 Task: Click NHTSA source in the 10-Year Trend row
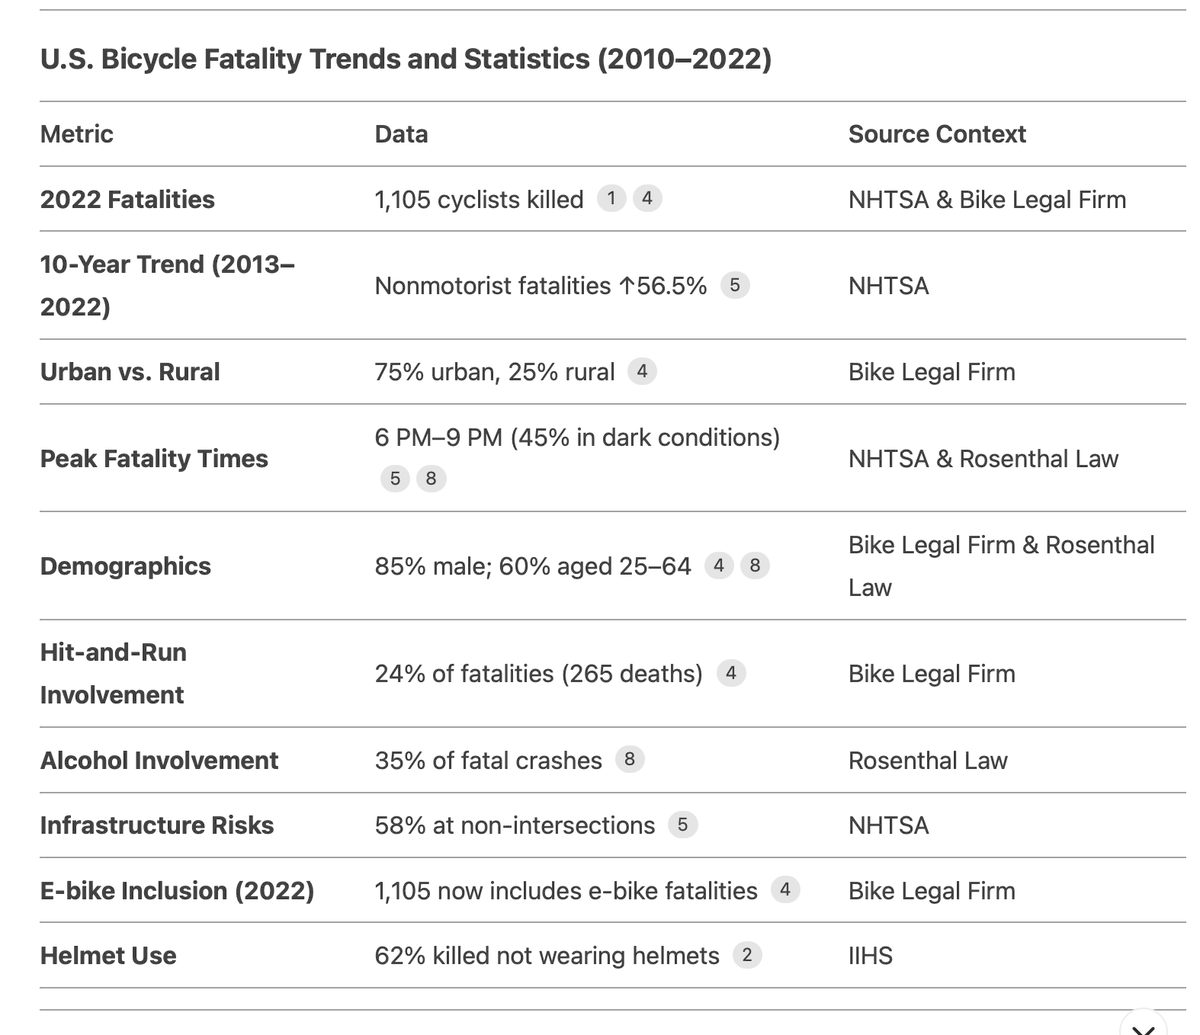pyautogui.click(x=889, y=285)
